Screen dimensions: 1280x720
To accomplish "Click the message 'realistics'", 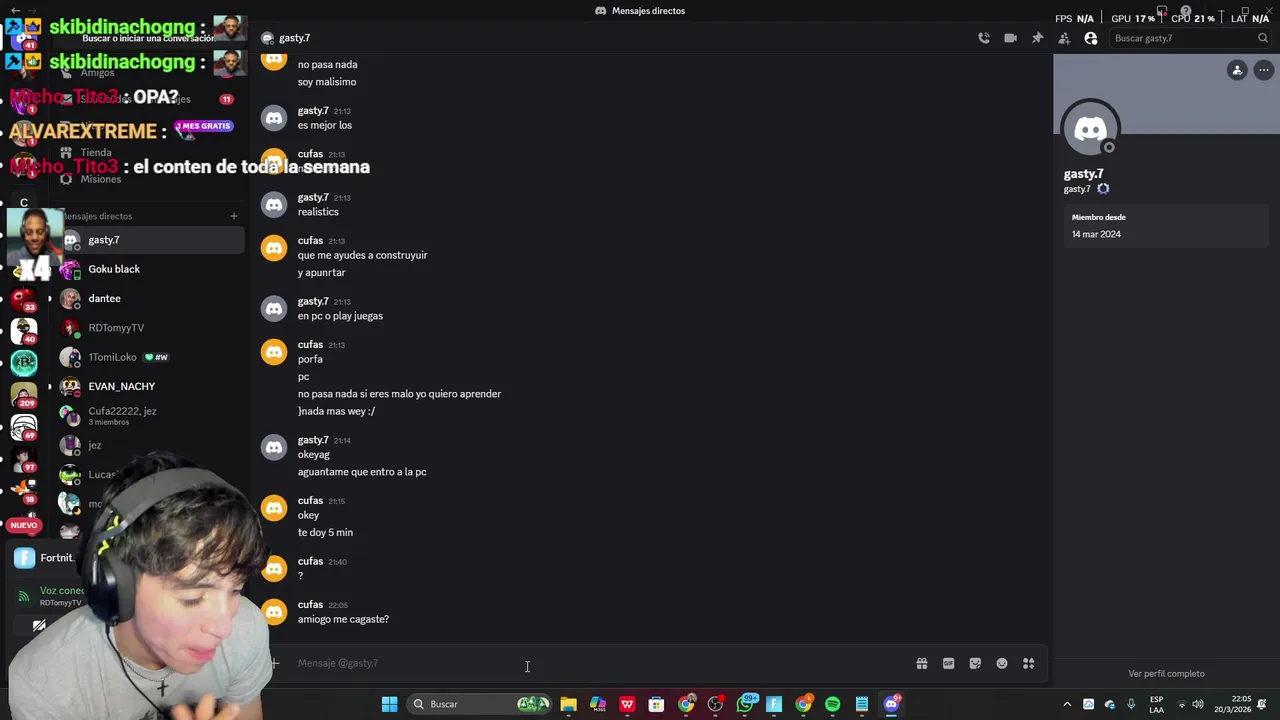I will click(318, 212).
